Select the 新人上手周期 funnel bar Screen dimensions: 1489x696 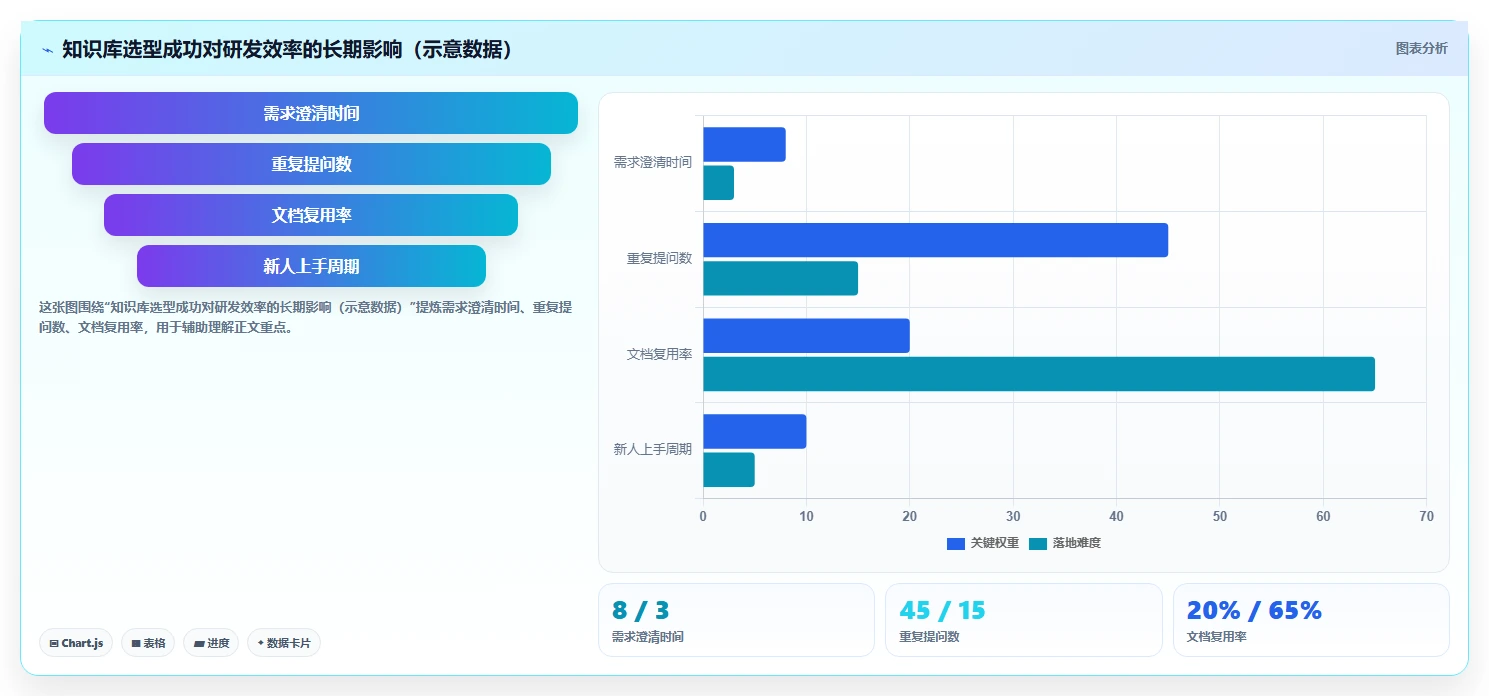click(311, 266)
